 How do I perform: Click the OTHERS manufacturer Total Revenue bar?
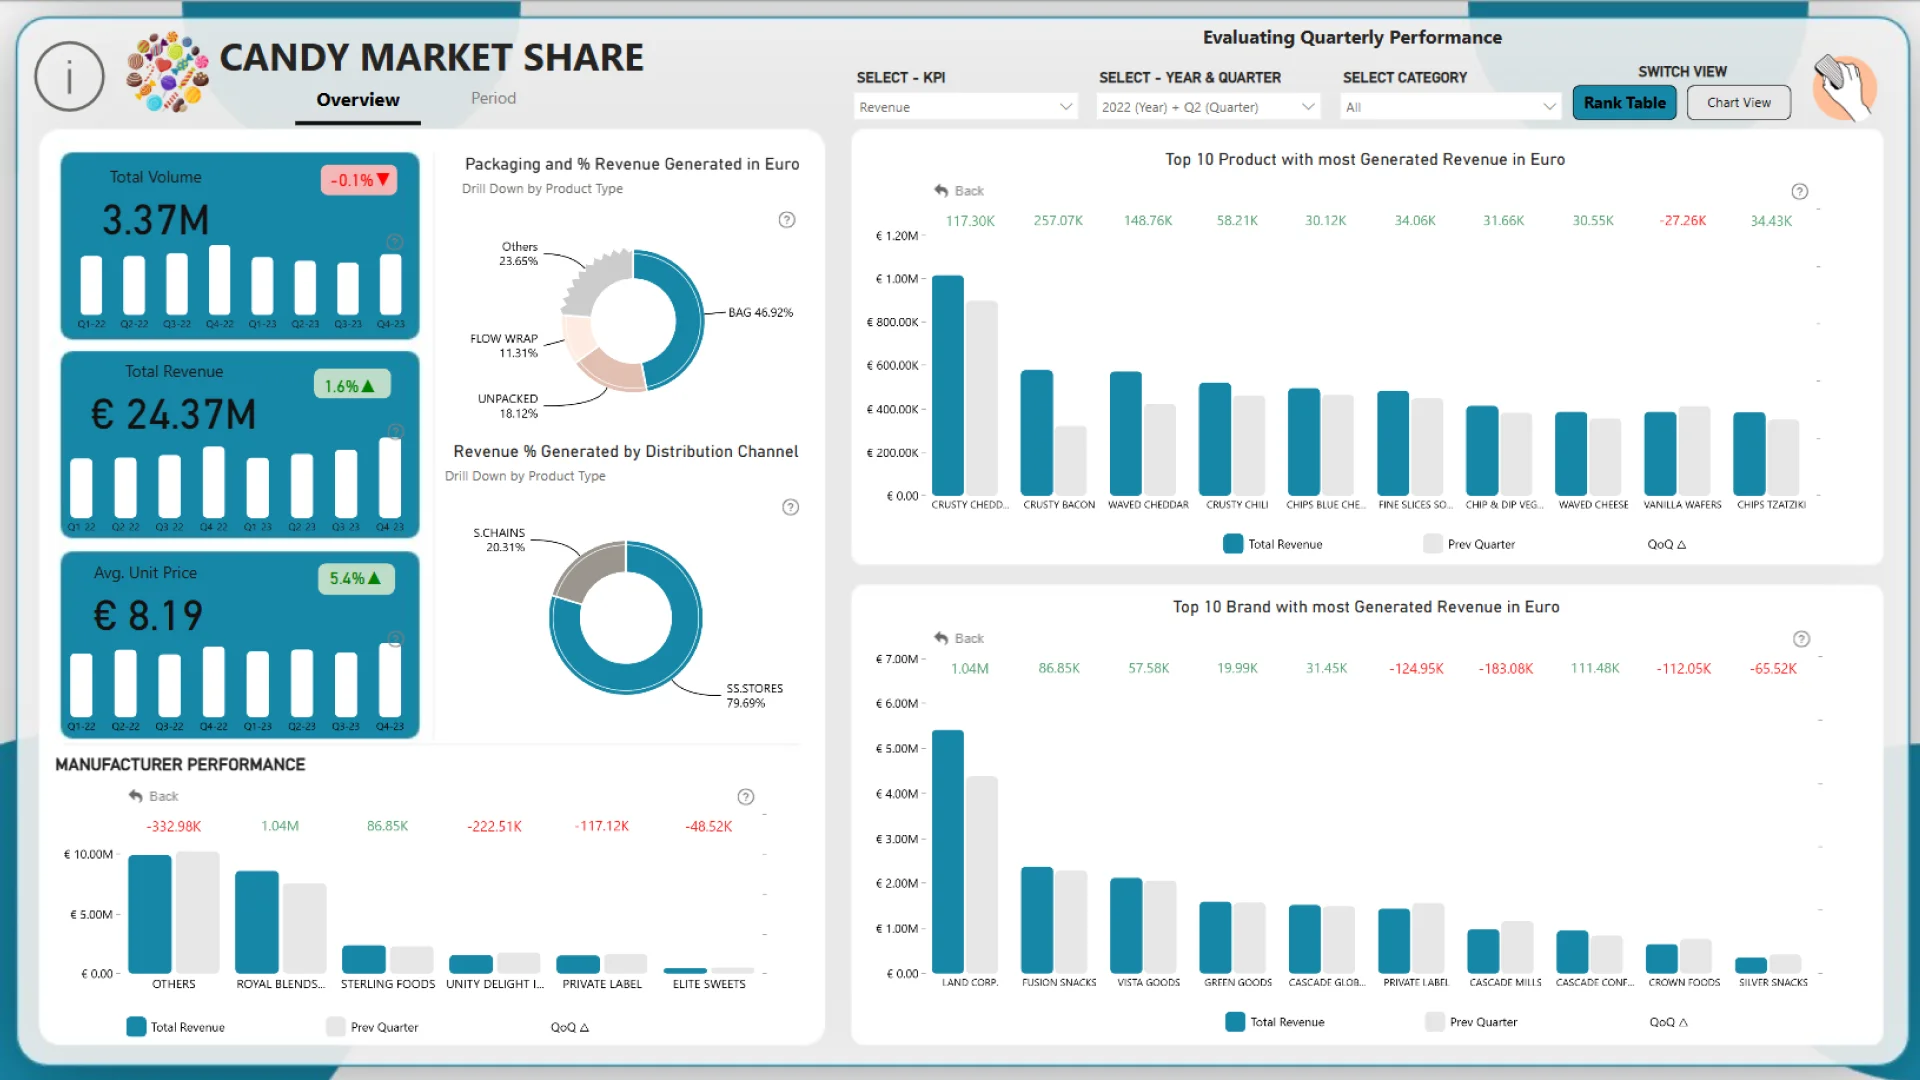[x=150, y=914]
